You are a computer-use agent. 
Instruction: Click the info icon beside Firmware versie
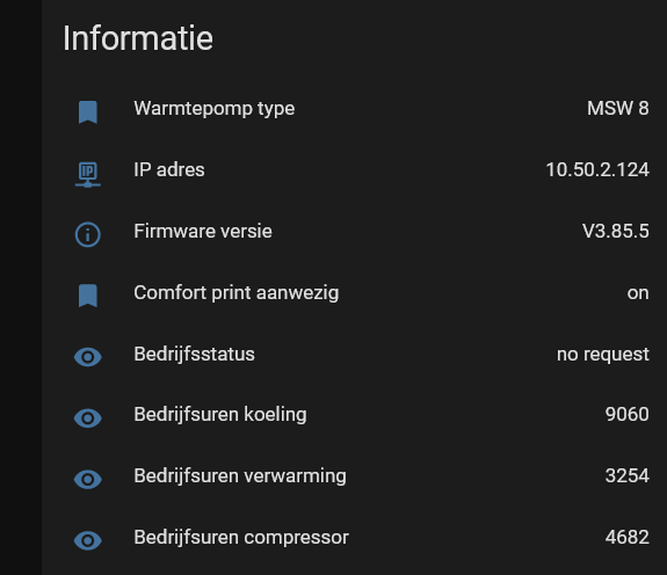coord(88,235)
